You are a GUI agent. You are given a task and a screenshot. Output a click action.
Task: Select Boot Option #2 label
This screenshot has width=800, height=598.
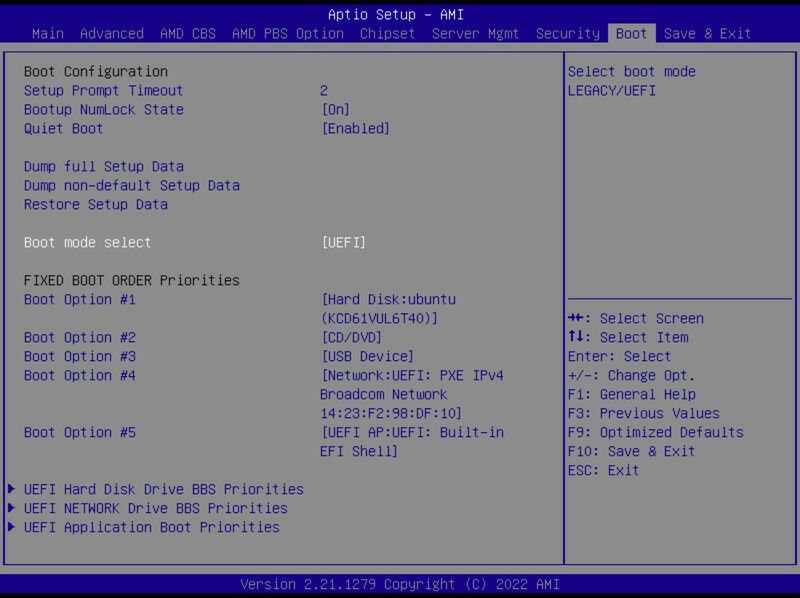[x=80, y=337]
